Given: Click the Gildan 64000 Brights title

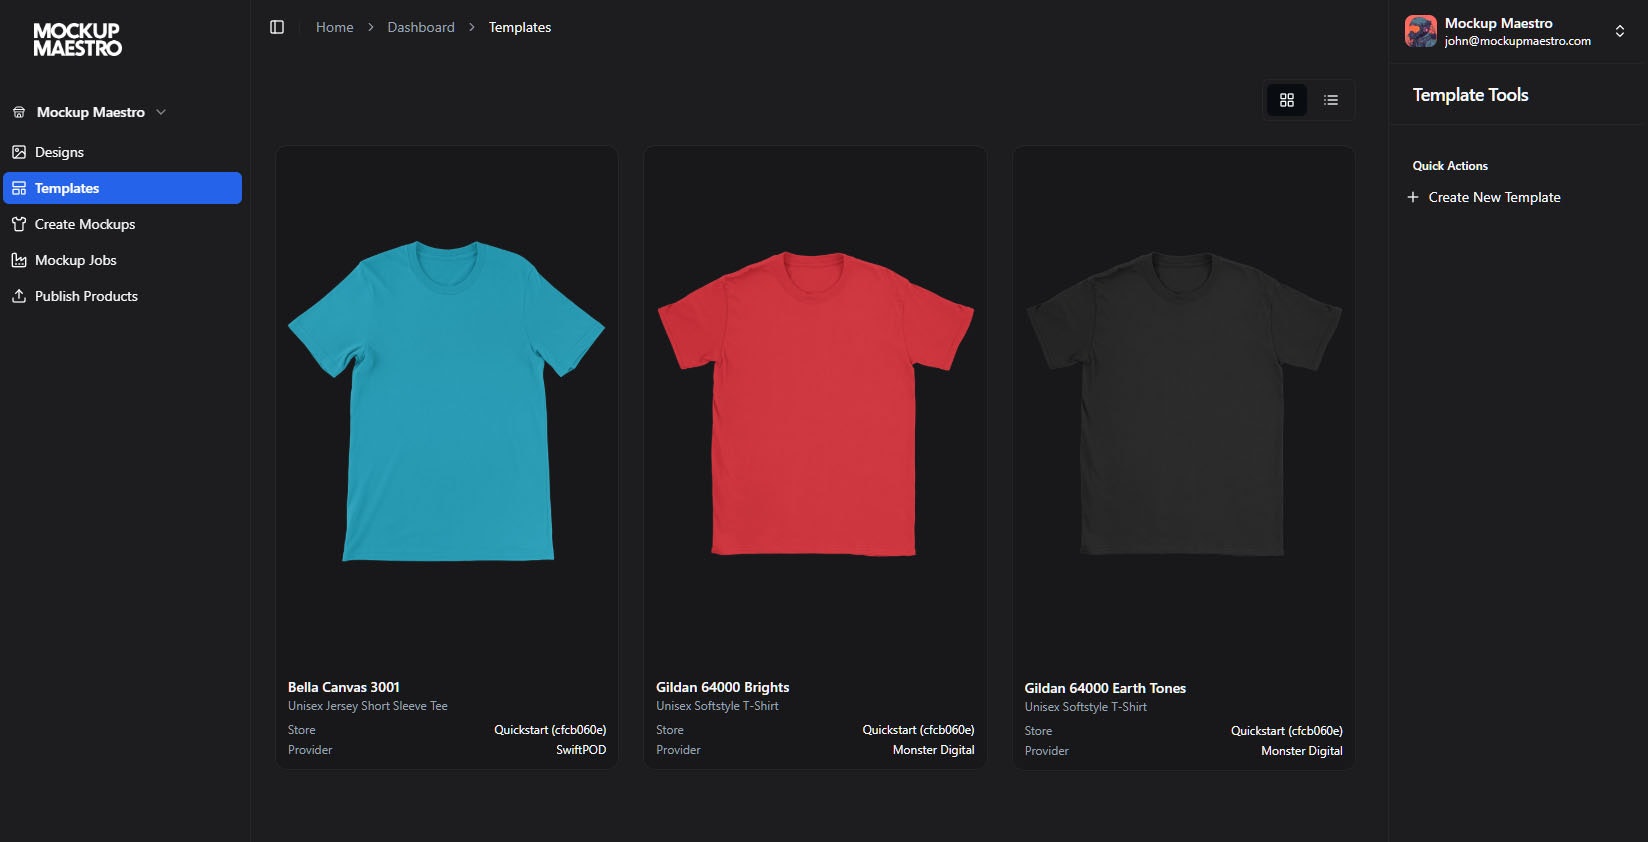Looking at the screenshot, I should click(x=723, y=687).
